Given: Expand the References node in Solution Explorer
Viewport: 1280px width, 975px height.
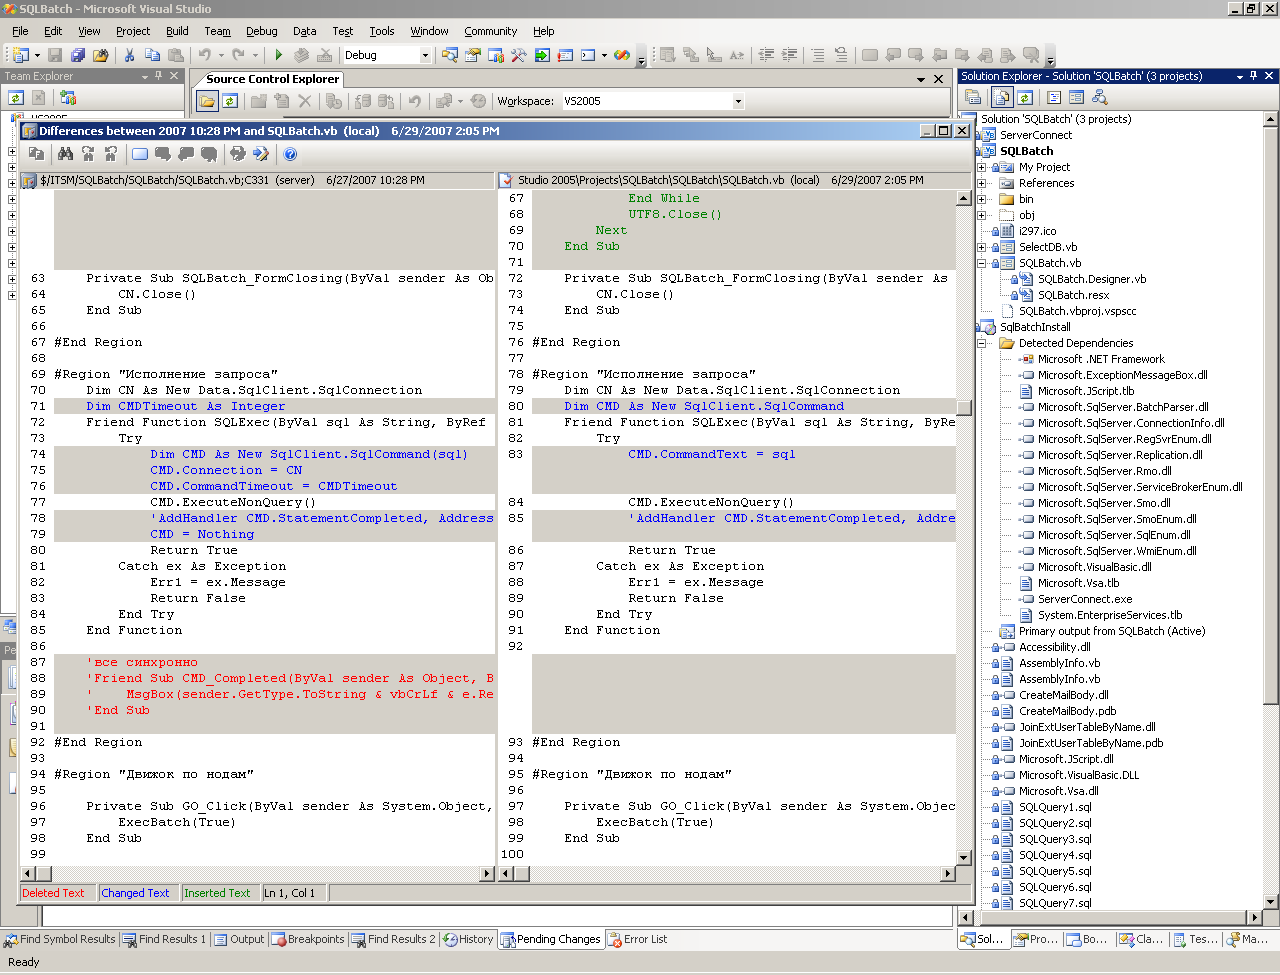Looking at the screenshot, I should click(x=982, y=183).
